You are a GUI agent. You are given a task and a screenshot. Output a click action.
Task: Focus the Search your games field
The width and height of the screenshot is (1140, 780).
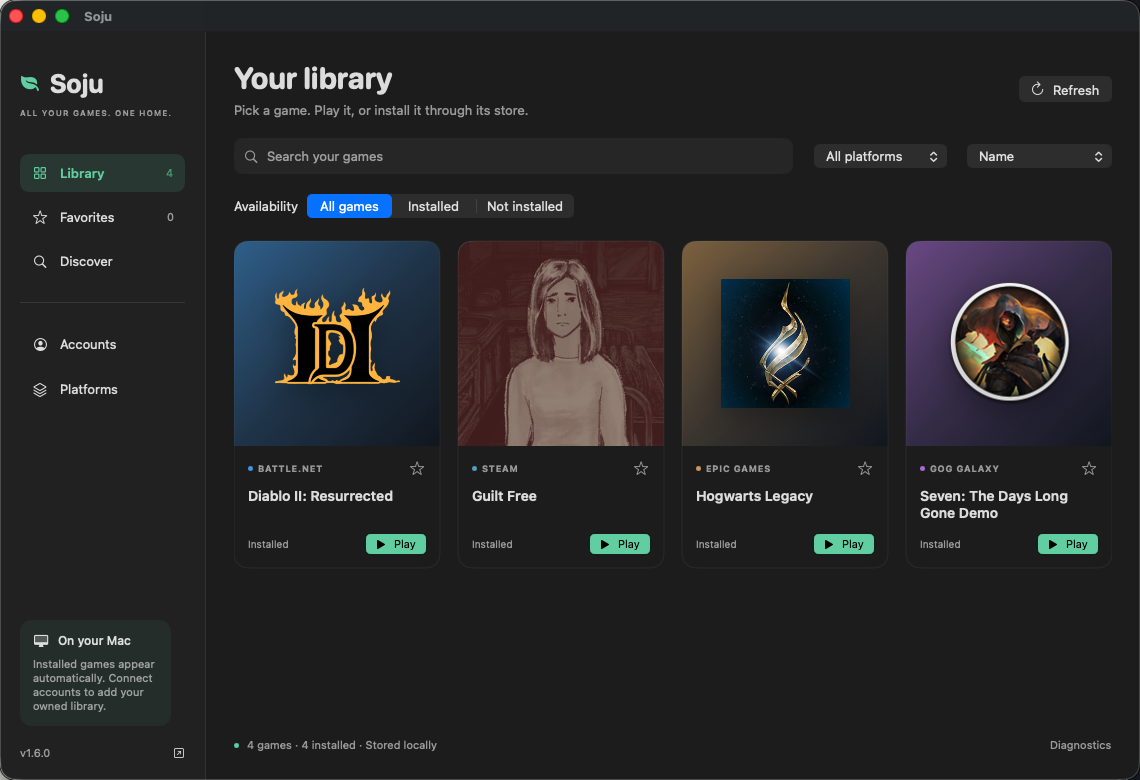point(513,156)
